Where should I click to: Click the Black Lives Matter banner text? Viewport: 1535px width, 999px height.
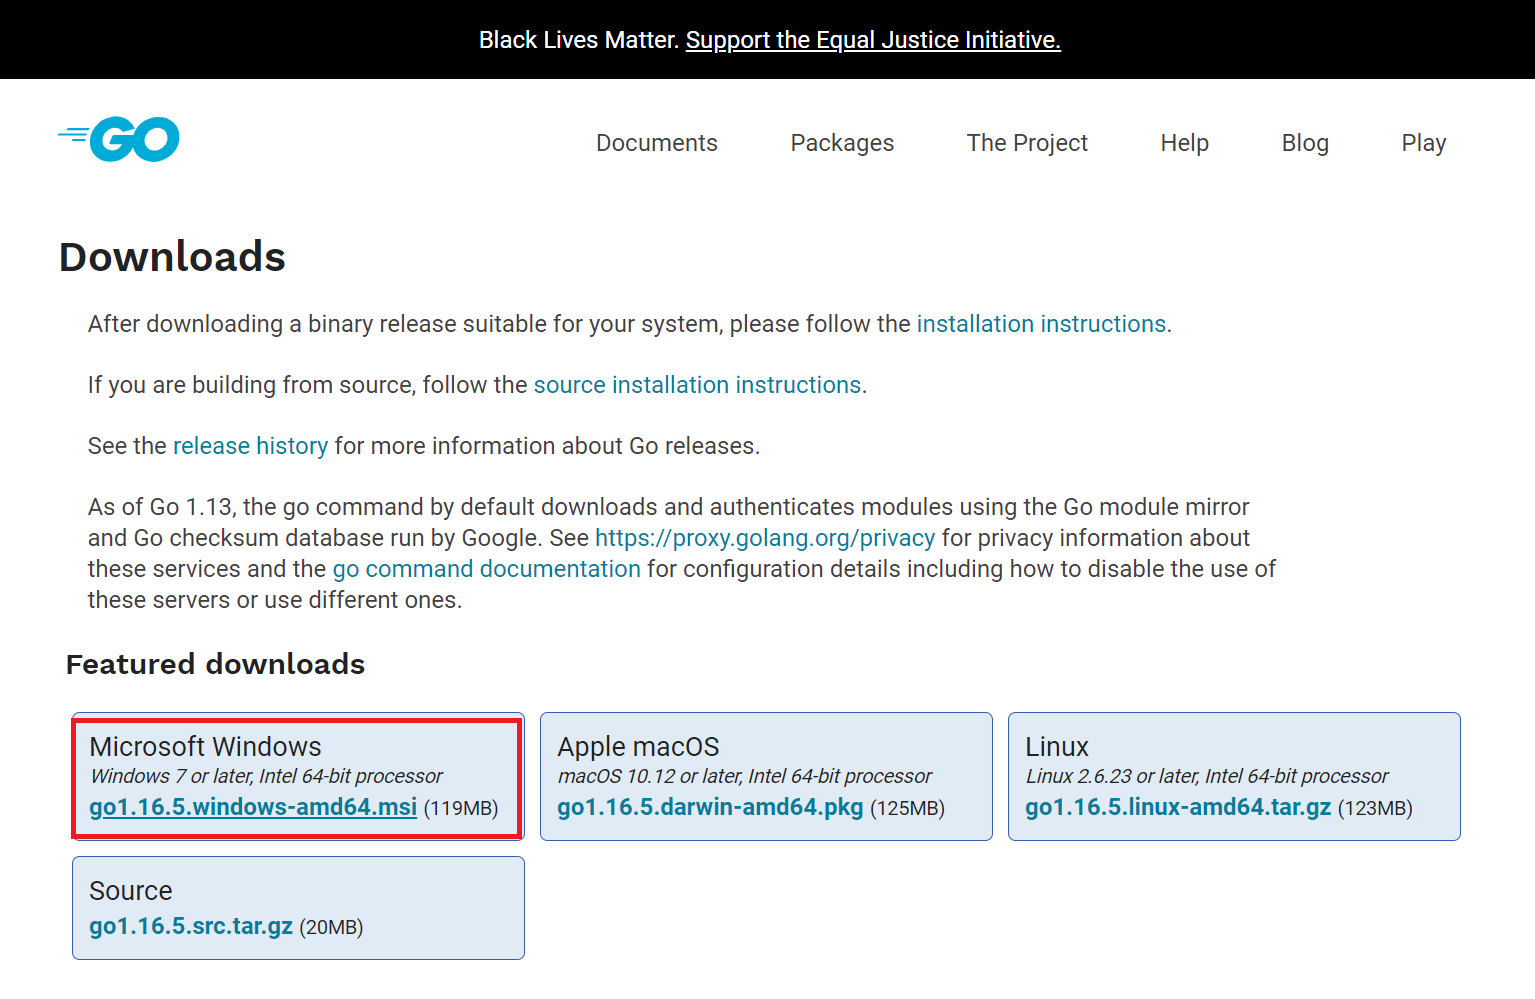(579, 40)
